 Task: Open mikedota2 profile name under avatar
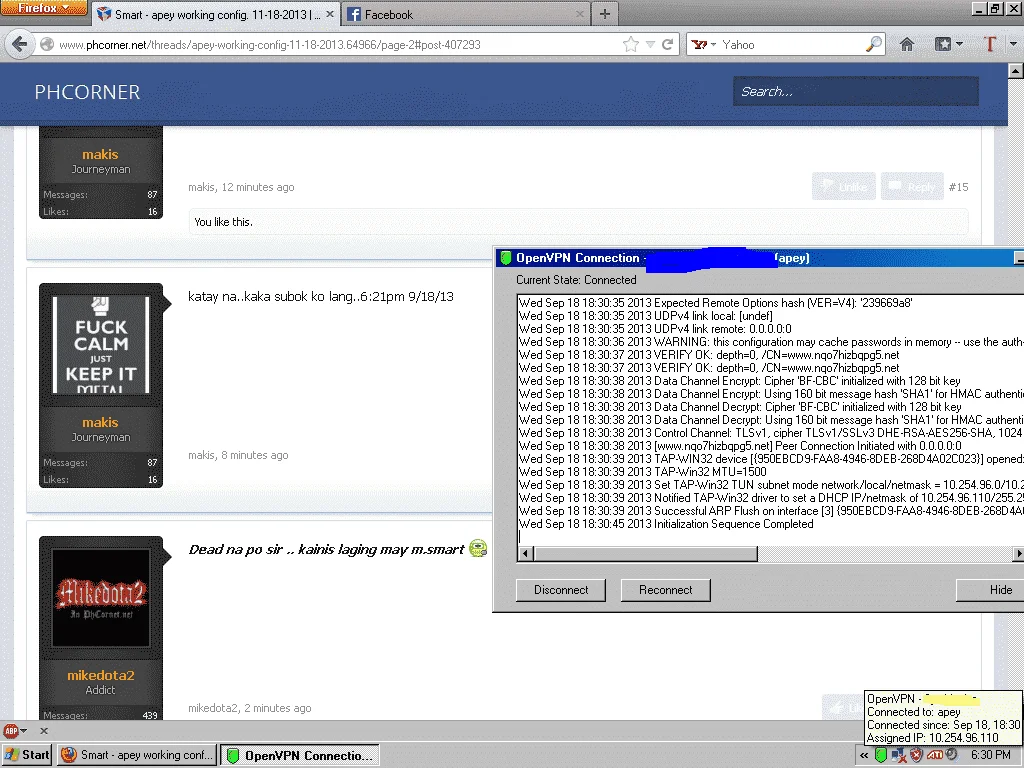click(x=101, y=675)
